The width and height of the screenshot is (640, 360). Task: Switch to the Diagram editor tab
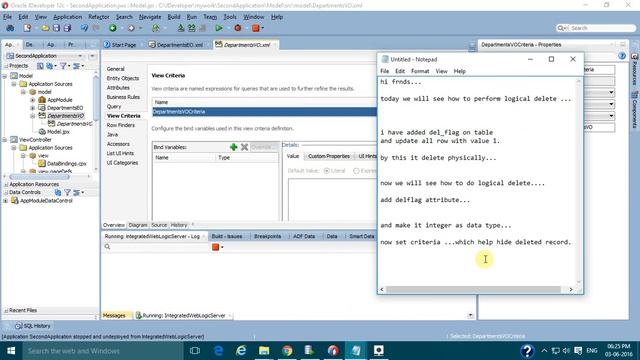pos(138,225)
